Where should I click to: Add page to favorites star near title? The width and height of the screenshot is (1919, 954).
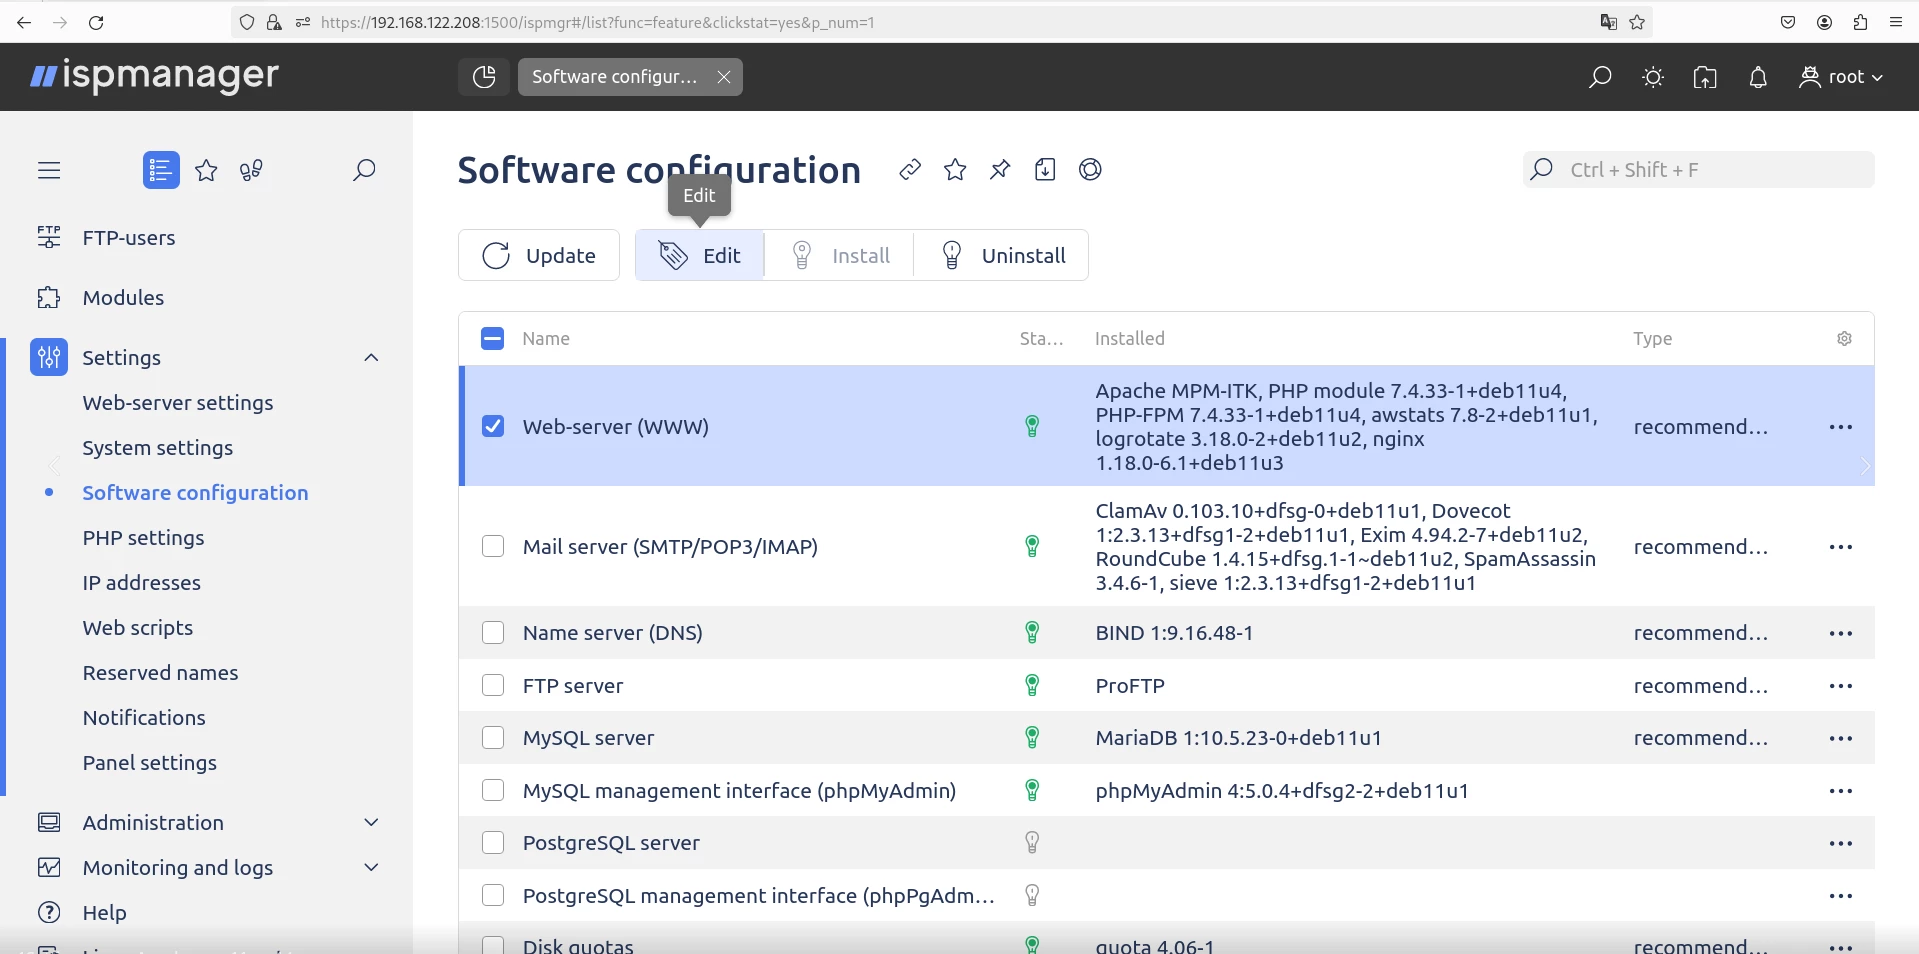955,170
